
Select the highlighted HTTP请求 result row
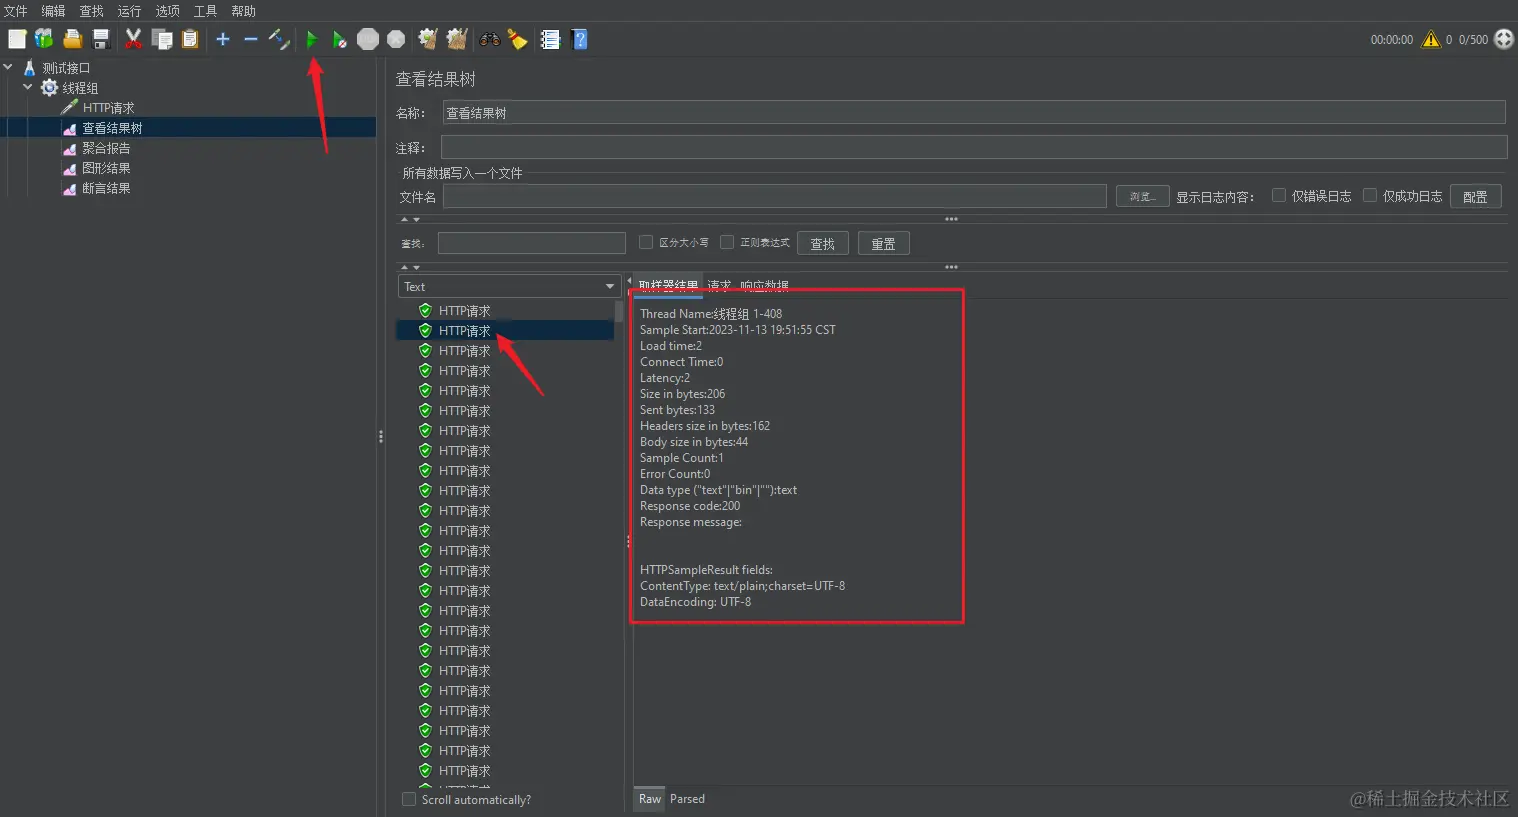pos(505,330)
